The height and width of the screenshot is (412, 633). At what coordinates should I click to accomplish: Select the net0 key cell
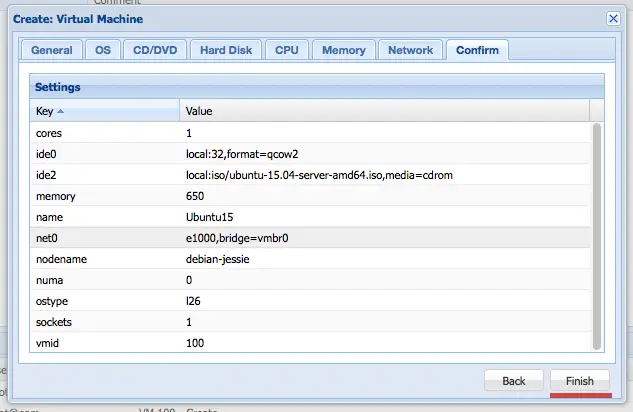tap(105, 238)
